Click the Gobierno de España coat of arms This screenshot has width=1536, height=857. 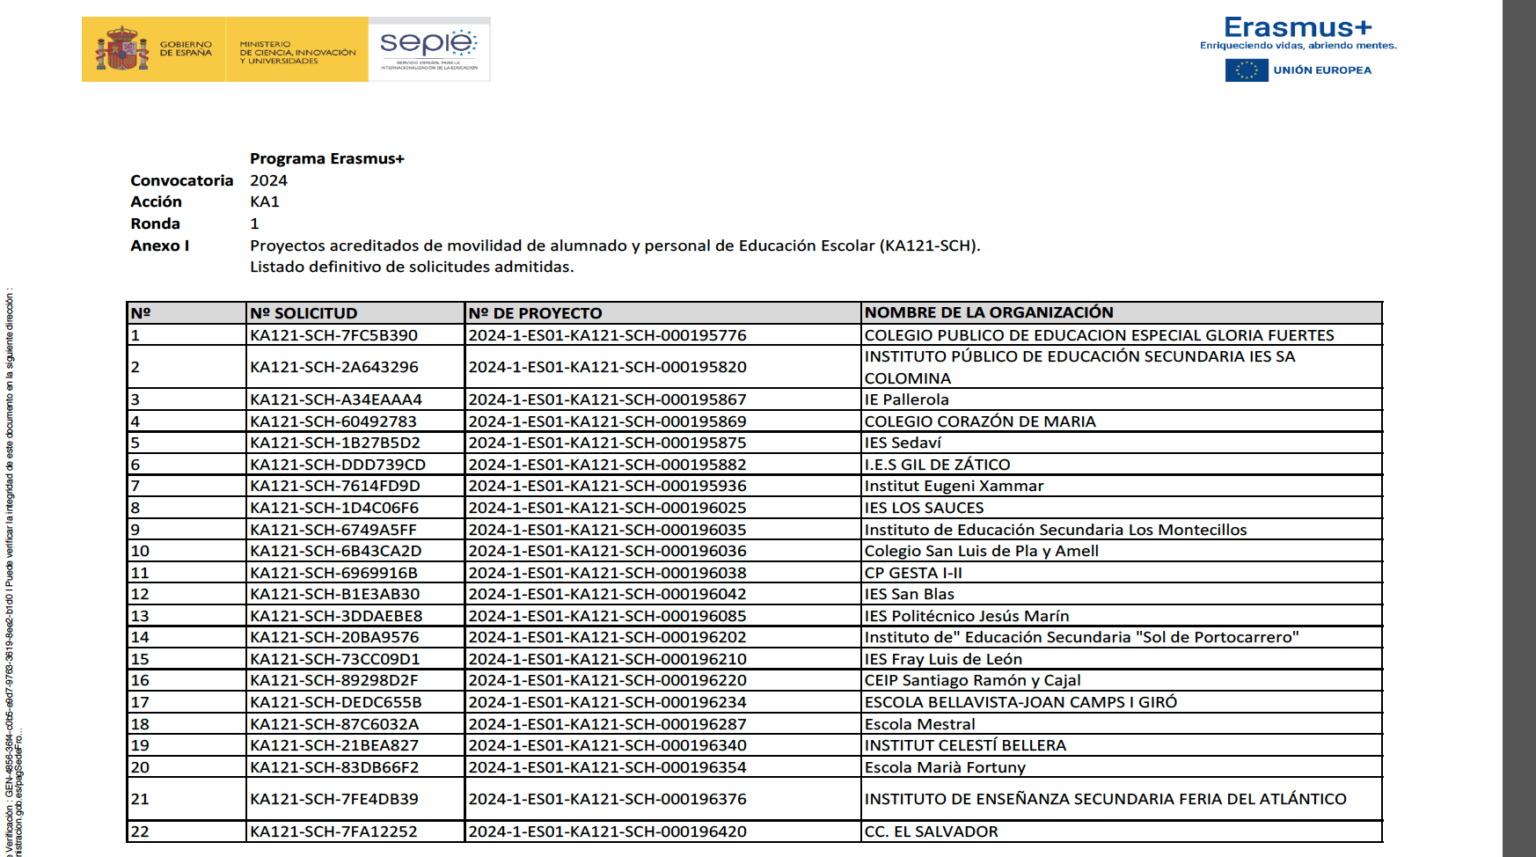122,49
